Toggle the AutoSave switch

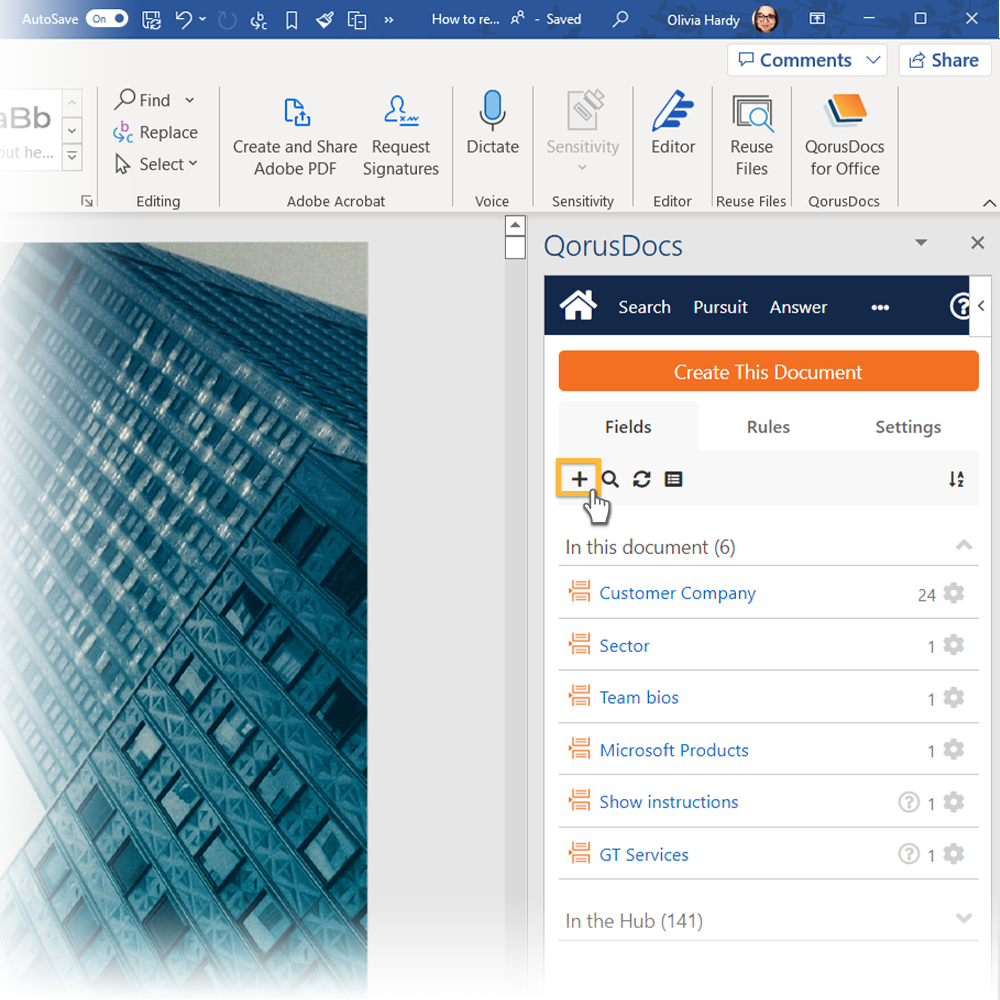click(x=107, y=19)
